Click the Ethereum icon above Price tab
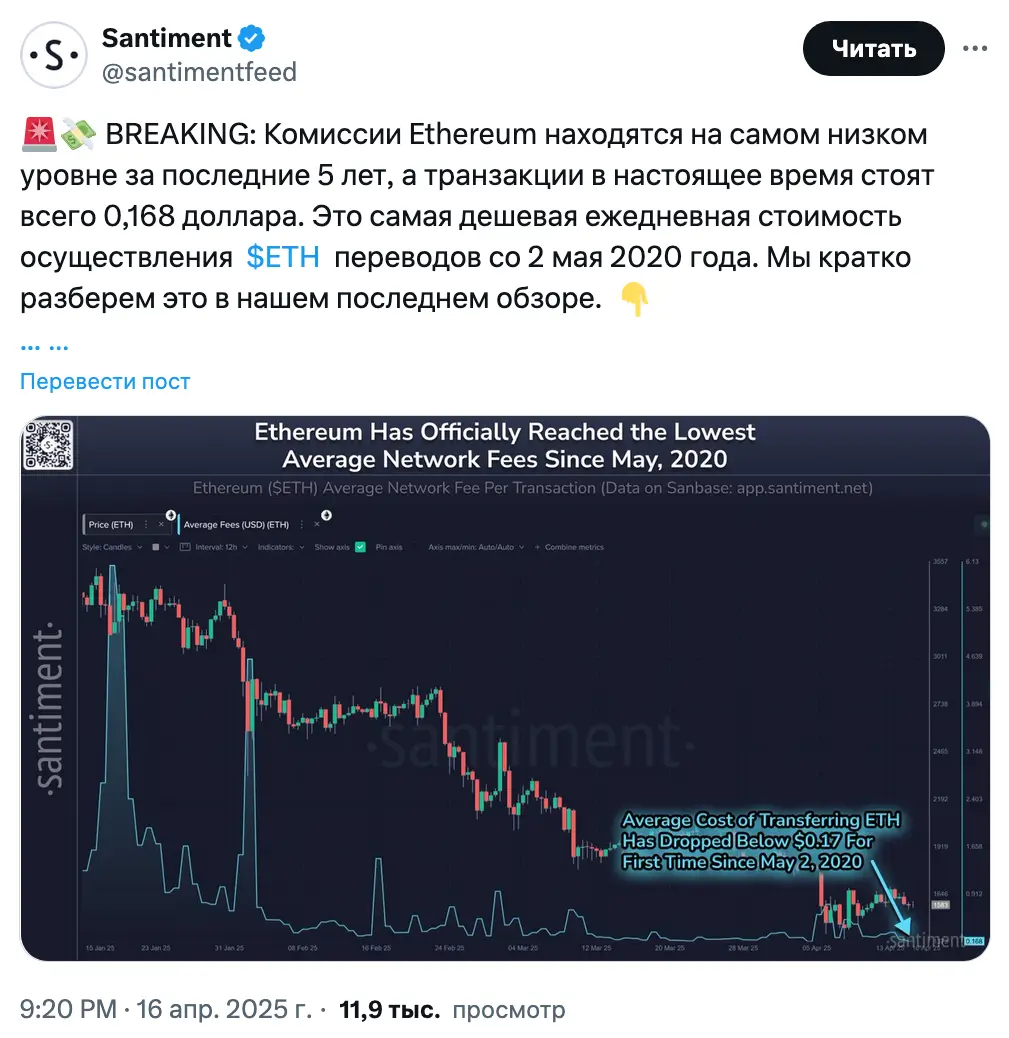Viewport: 1009px width, 1038px height. tap(170, 515)
